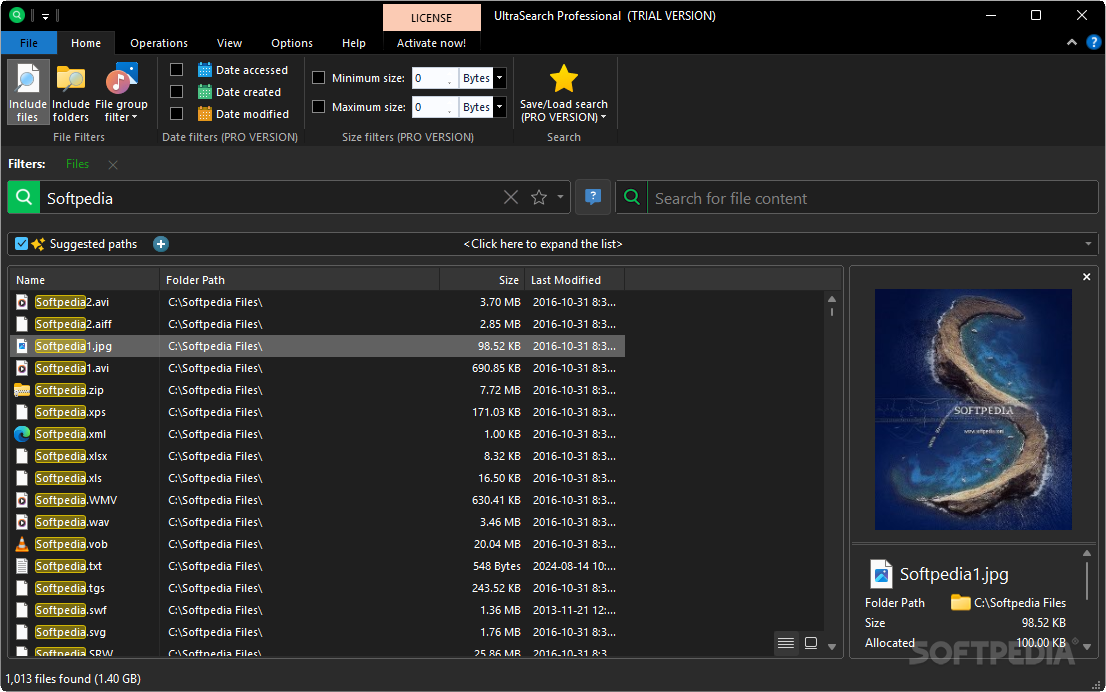Enable the Date created checkbox
The width and height of the screenshot is (1106, 692).
176,92
